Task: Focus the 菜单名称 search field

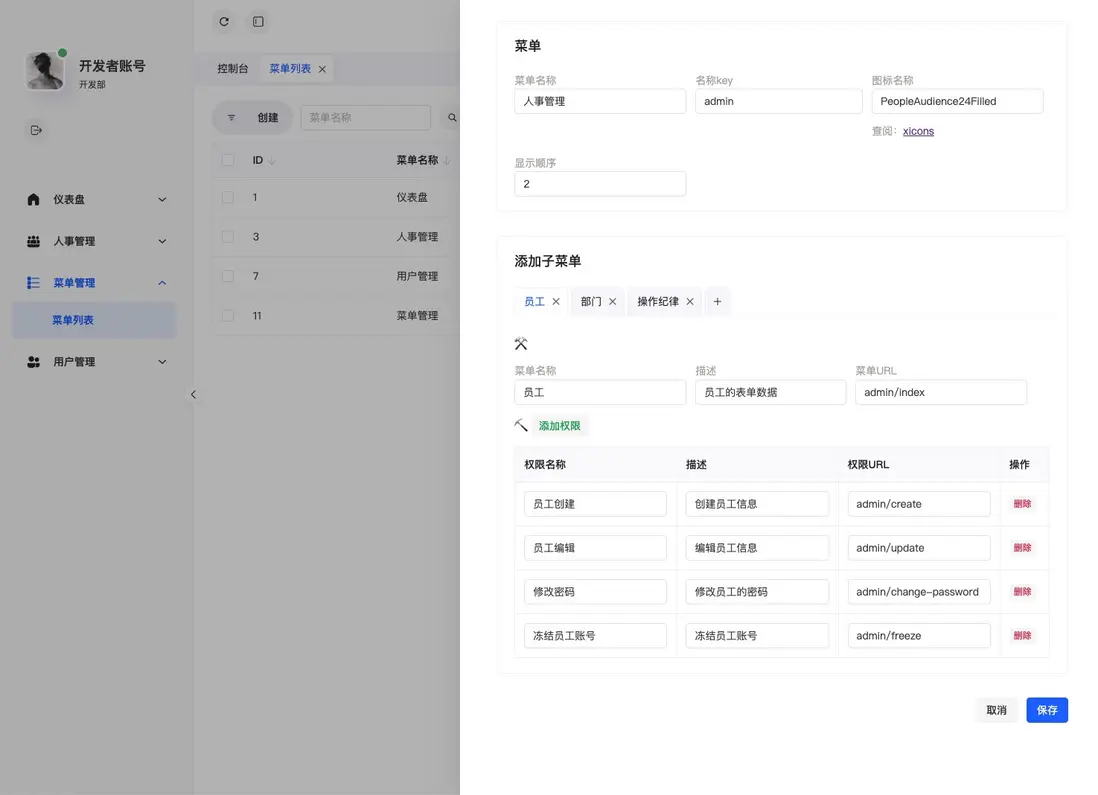Action: 366,118
